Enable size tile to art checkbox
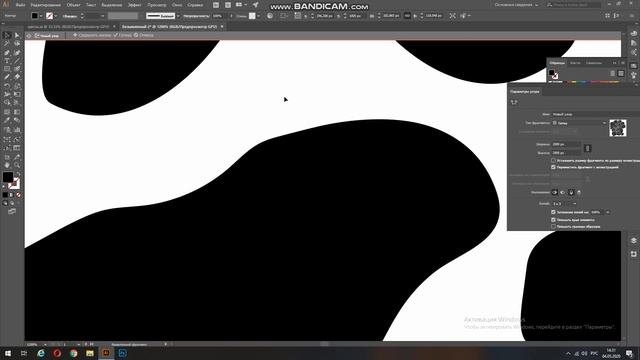Viewport: 640px width, 360px height. pyautogui.click(x=553, y=160)
